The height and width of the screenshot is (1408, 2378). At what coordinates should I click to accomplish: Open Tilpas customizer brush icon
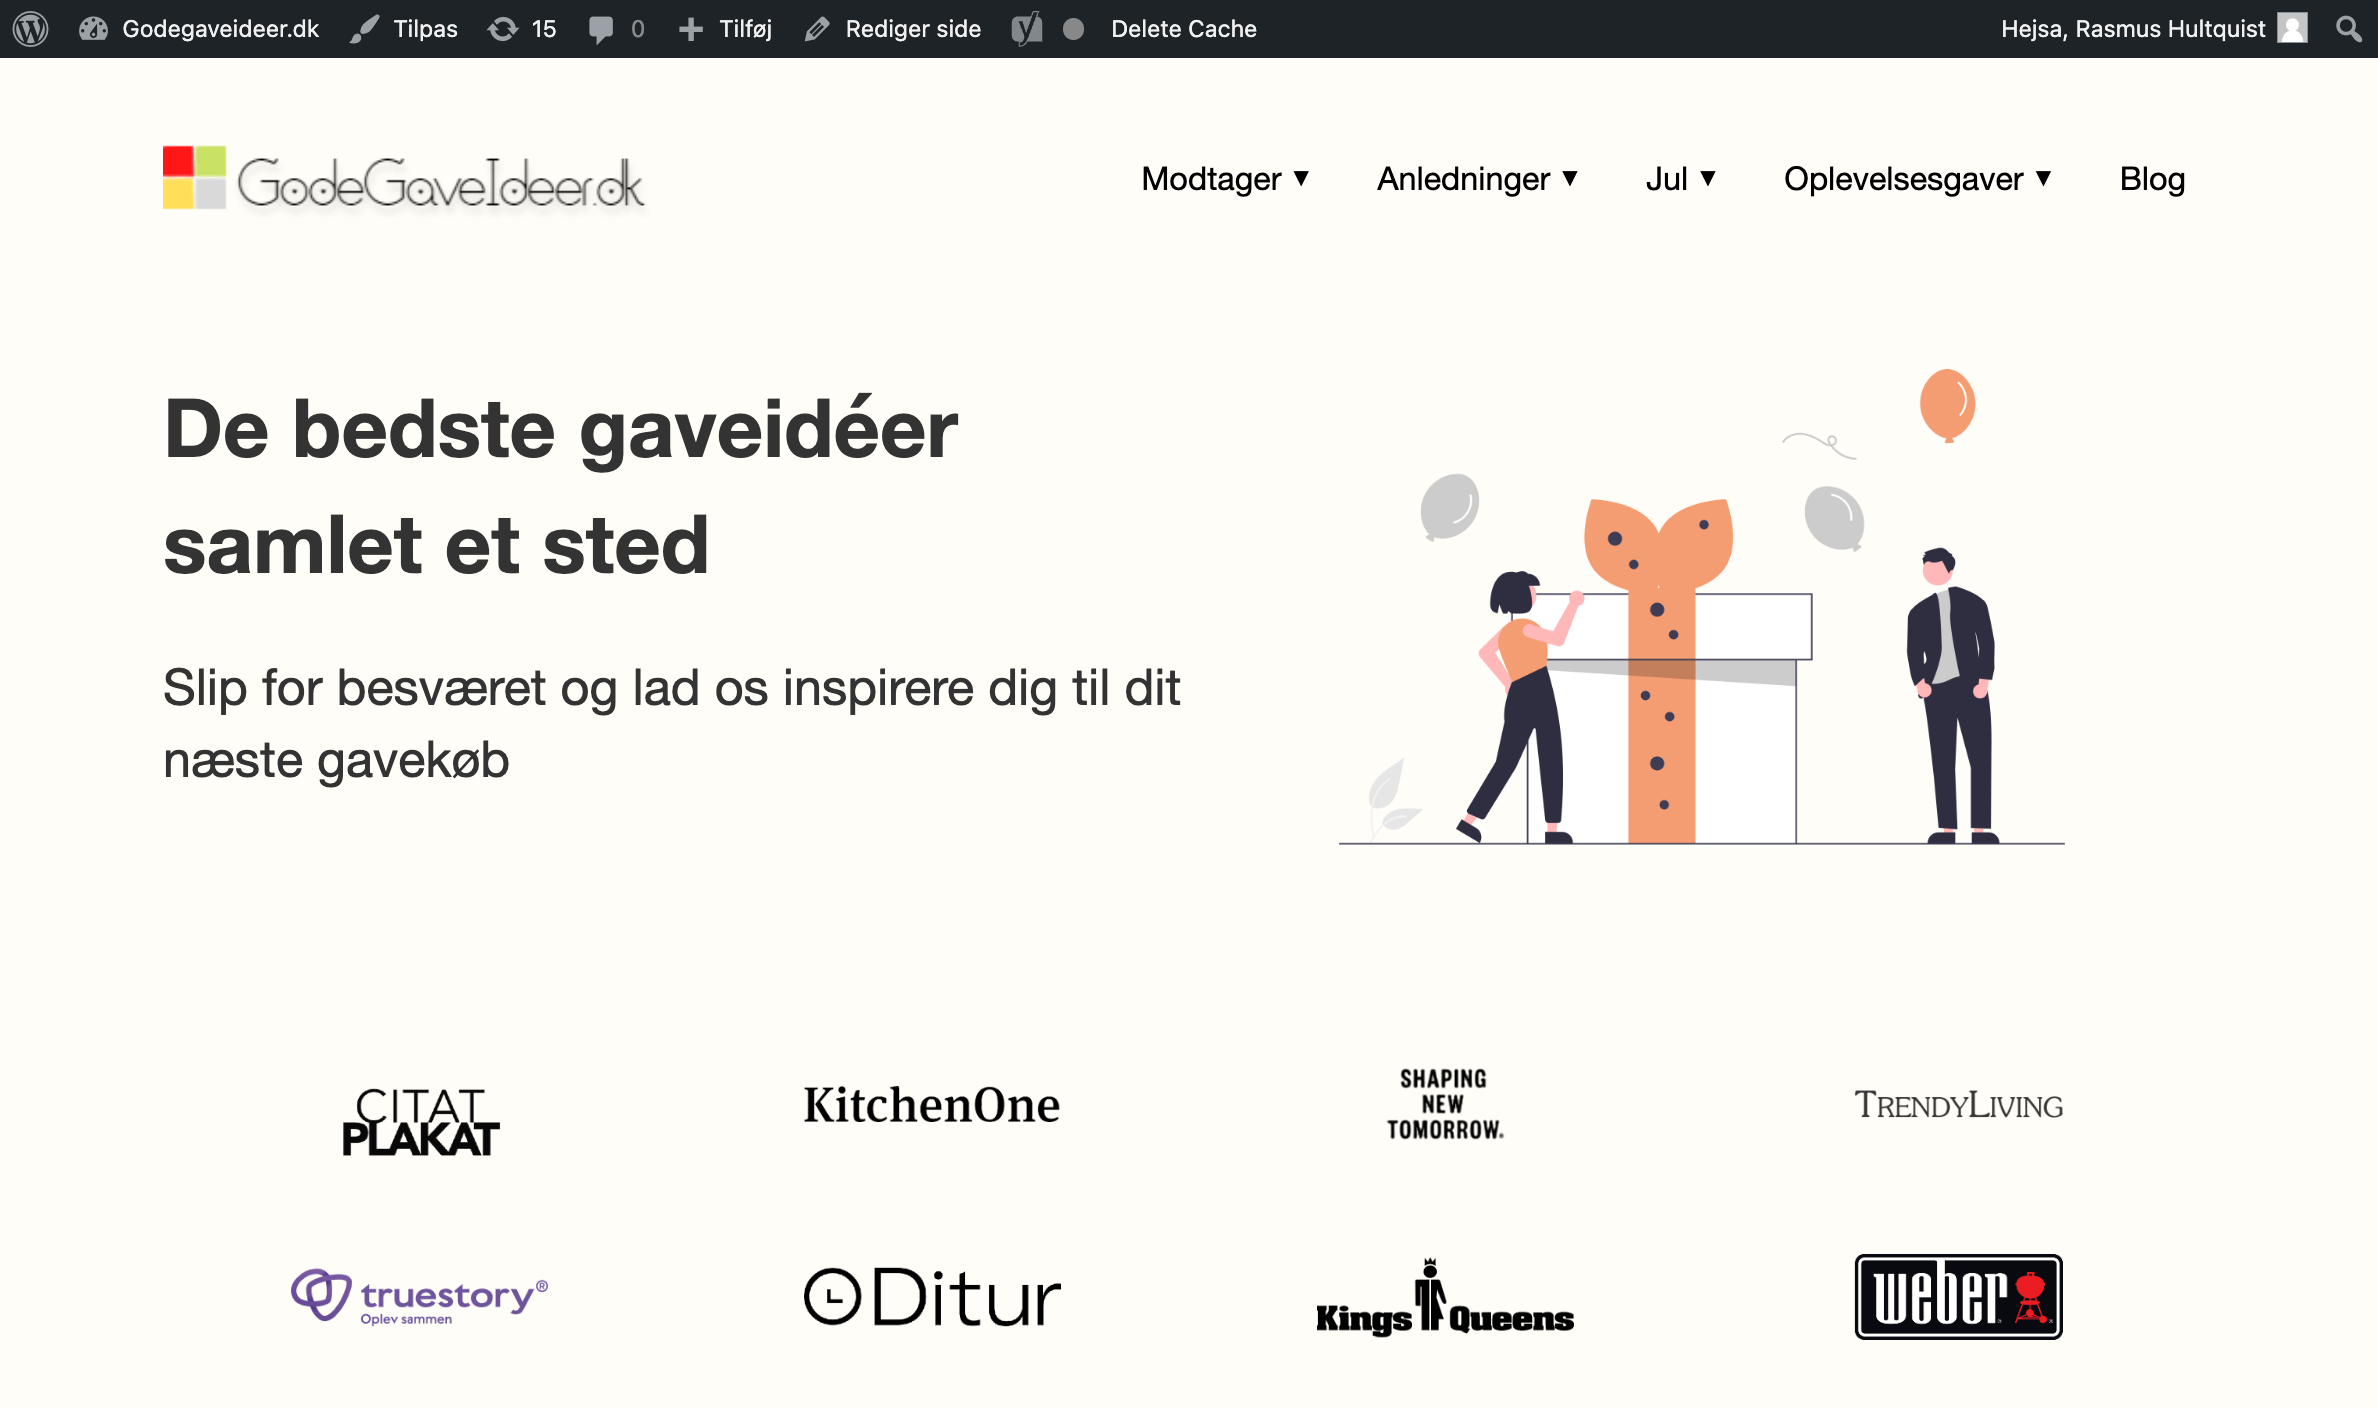(x=365, y=28)
